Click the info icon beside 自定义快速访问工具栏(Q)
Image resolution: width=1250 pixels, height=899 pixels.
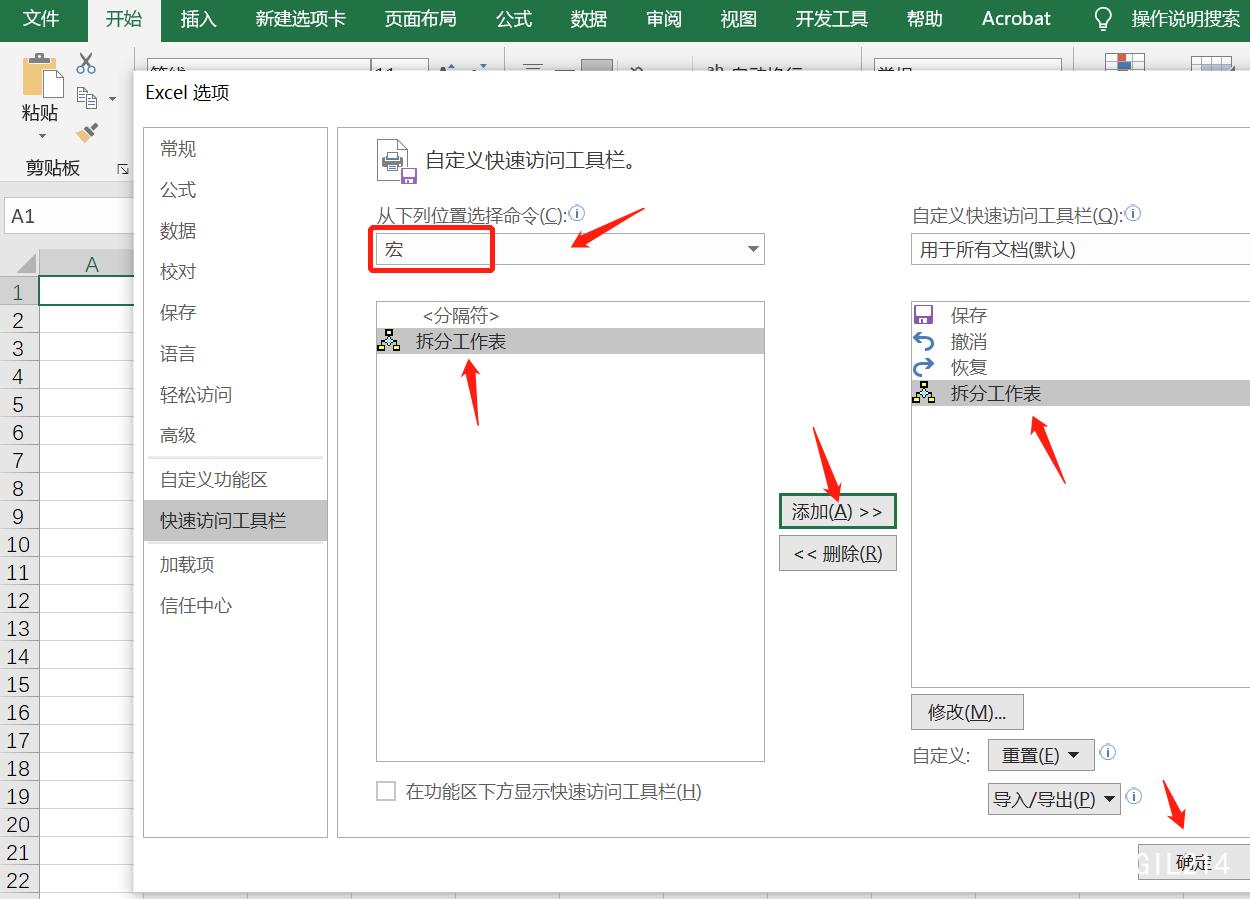pos(1133,213)
